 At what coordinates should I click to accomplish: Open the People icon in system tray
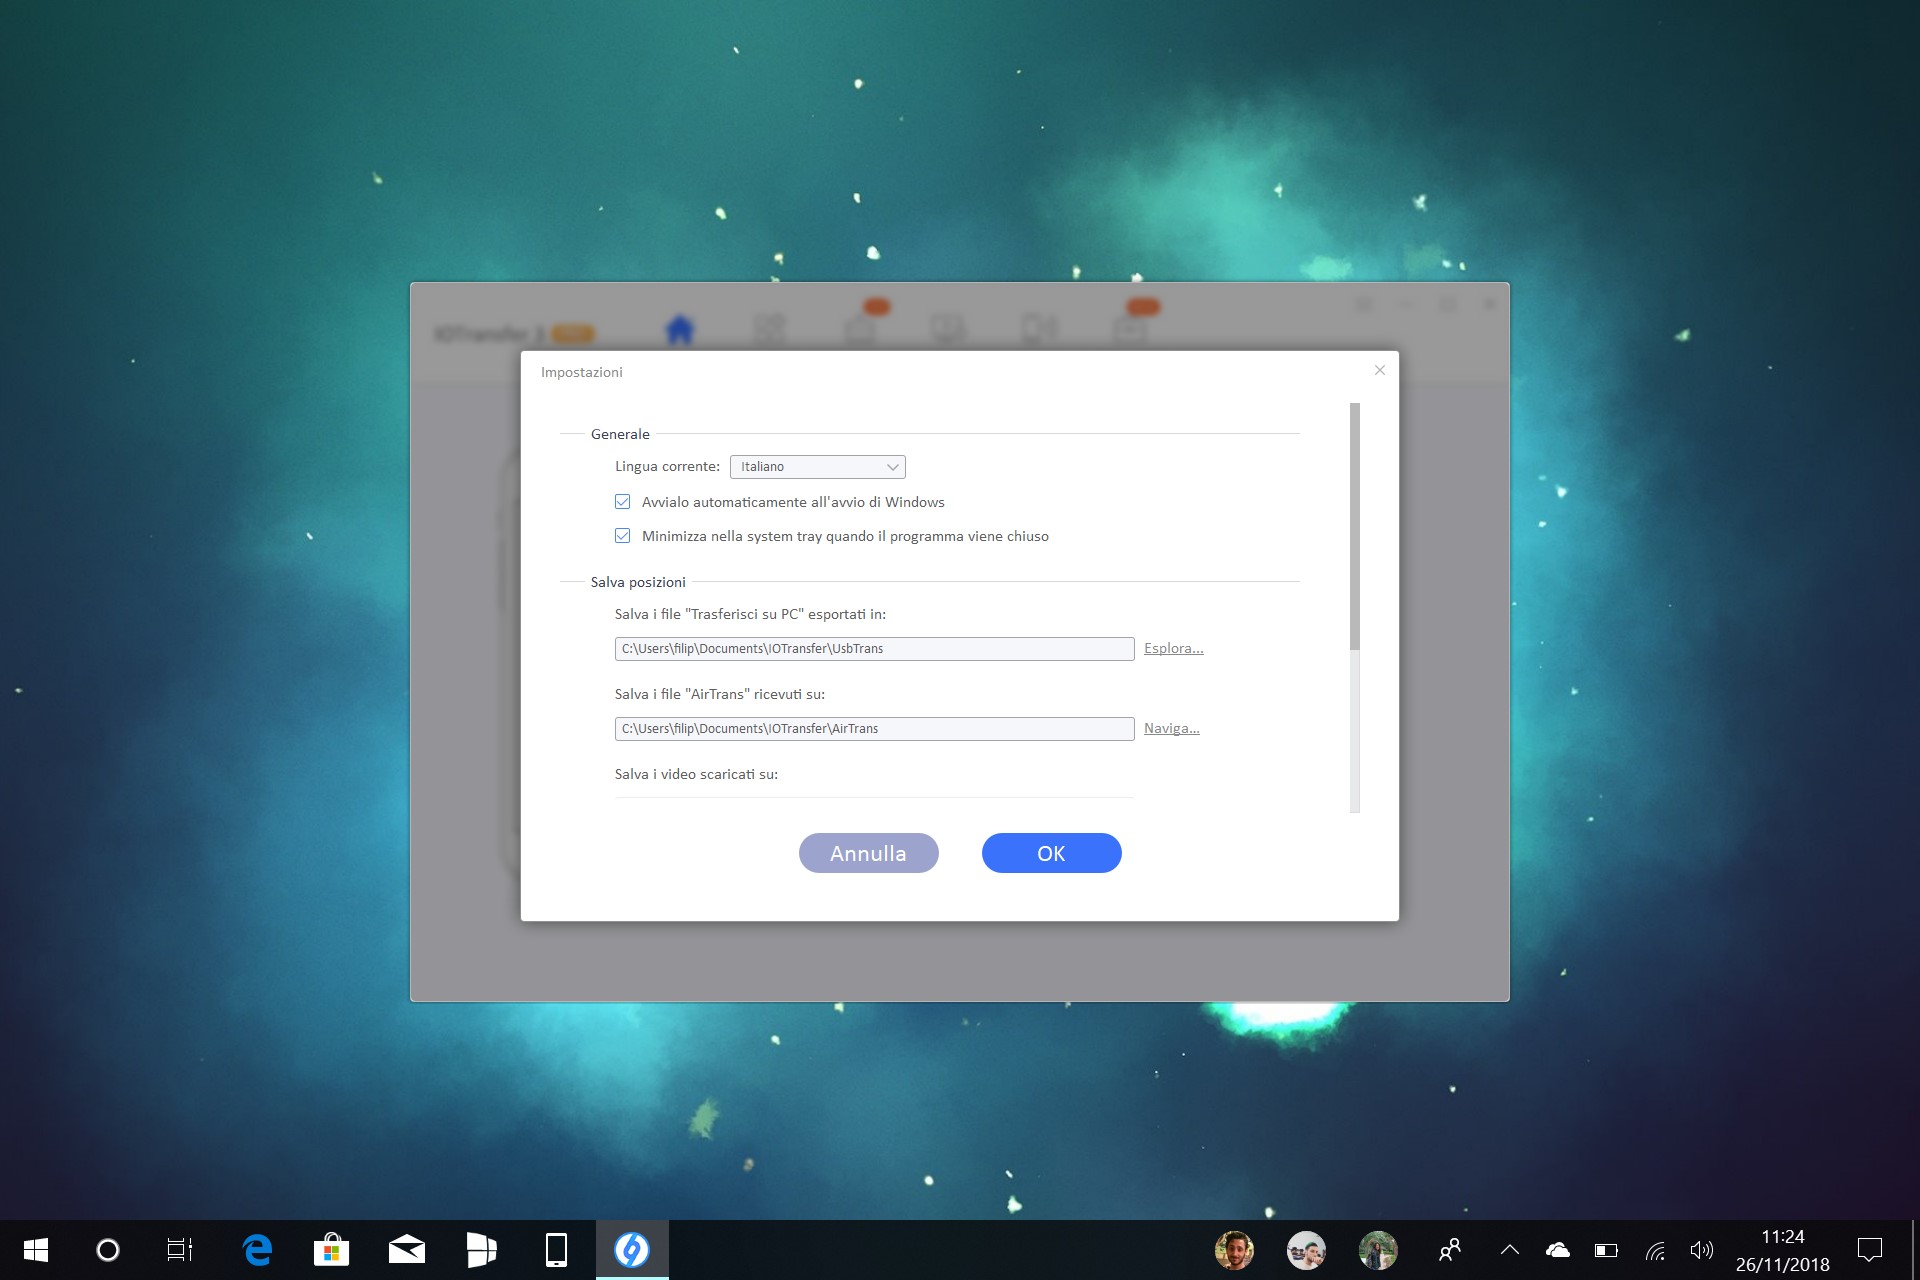pos(1449,1250)
